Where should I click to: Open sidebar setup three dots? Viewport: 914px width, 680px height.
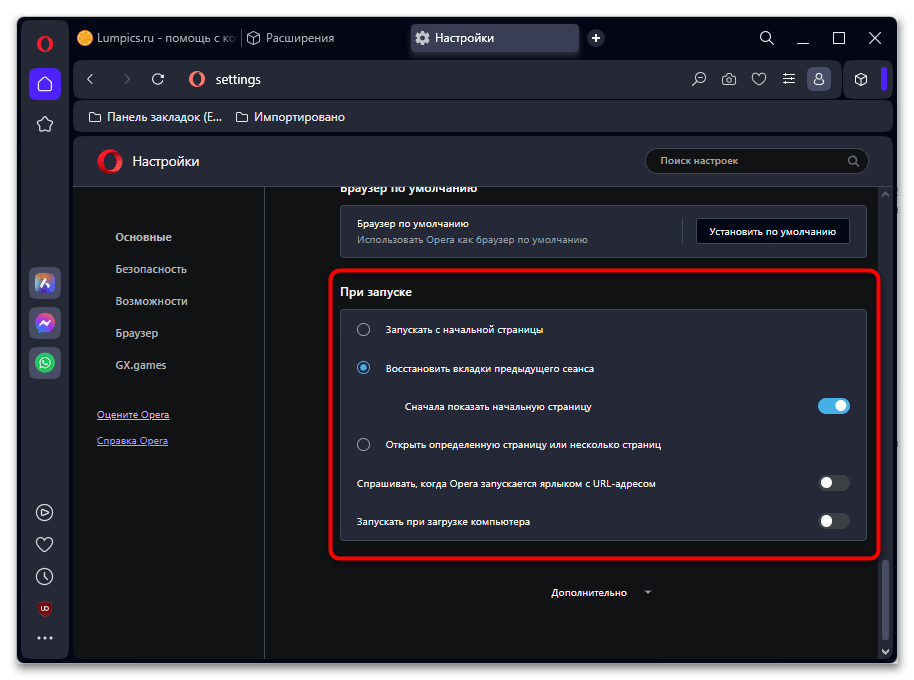click(x=45, y=639)
